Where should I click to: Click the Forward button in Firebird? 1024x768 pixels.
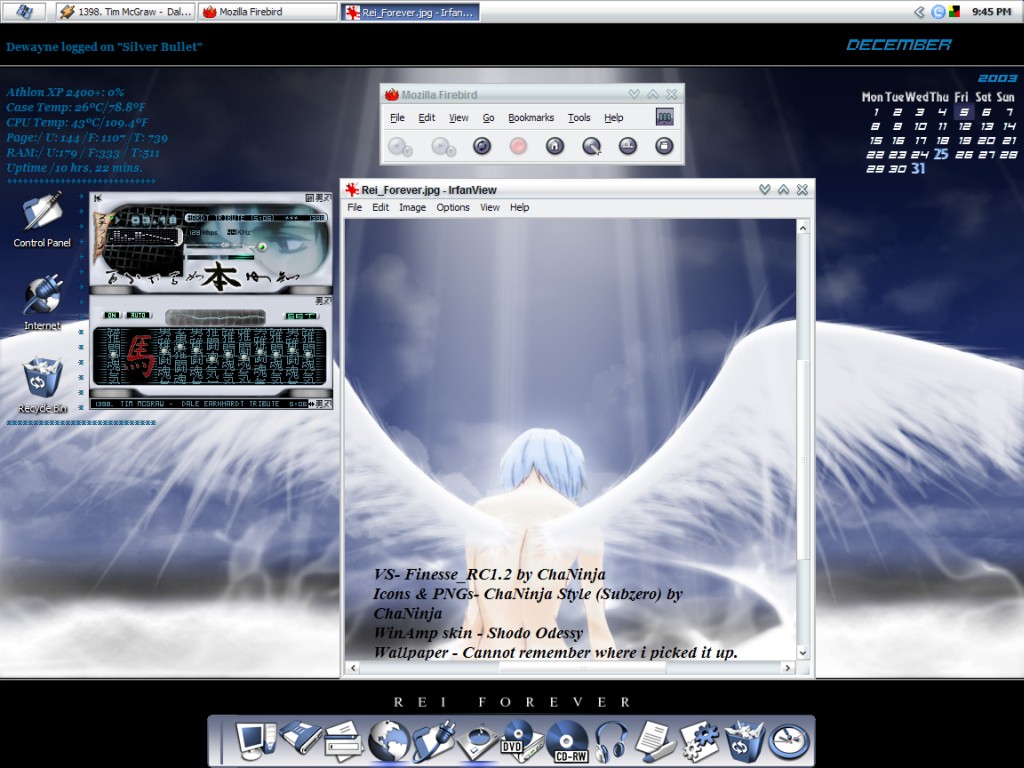pyautogui.click(x=440, y=146)
